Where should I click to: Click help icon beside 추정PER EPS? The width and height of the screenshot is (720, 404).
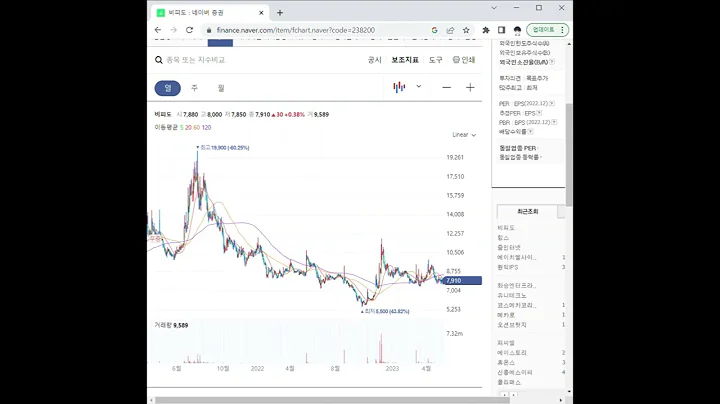tap(539, 113)
